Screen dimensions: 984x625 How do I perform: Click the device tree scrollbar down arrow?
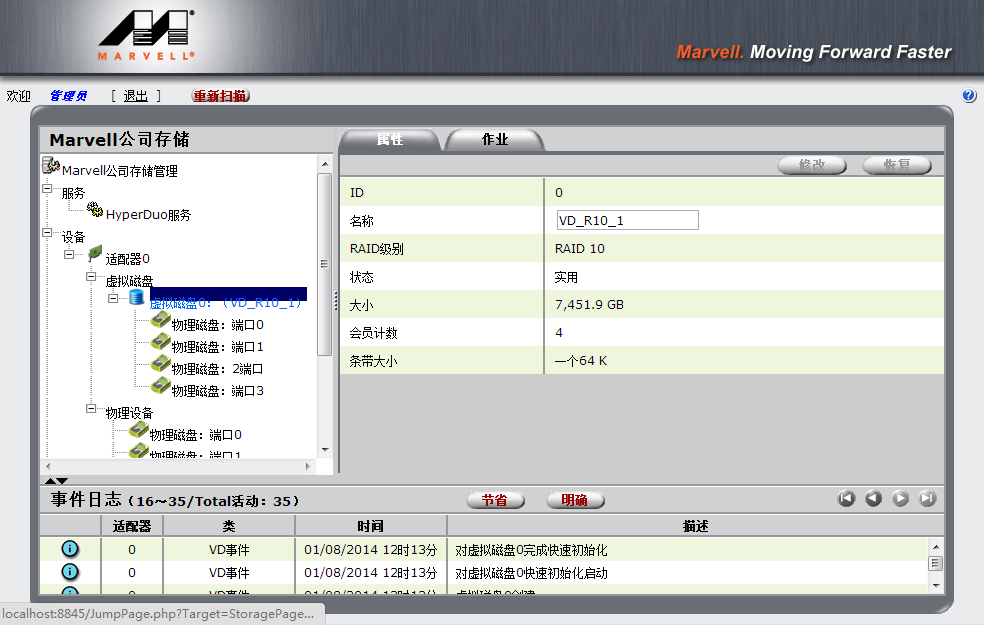(325, 449)
